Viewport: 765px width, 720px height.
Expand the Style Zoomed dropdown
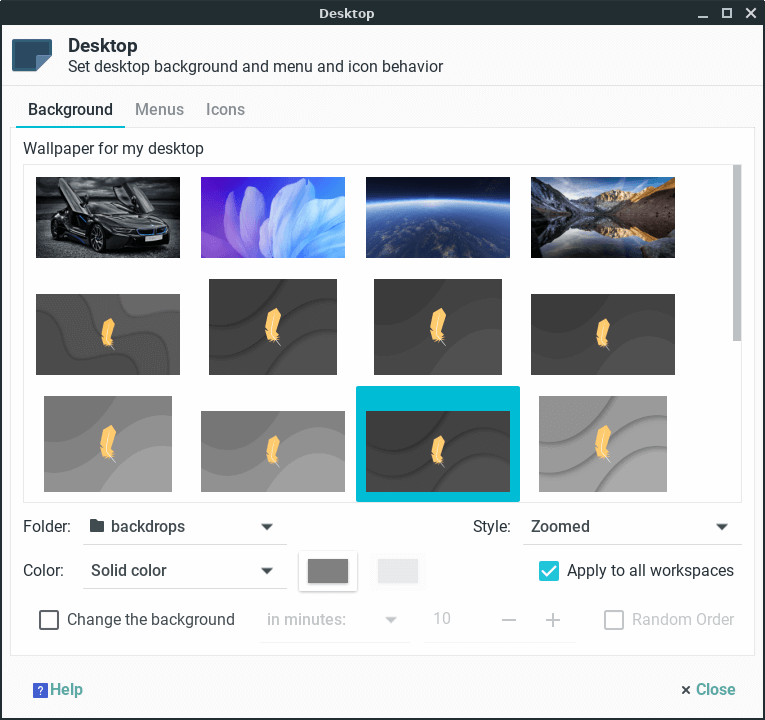pos(630,527)
